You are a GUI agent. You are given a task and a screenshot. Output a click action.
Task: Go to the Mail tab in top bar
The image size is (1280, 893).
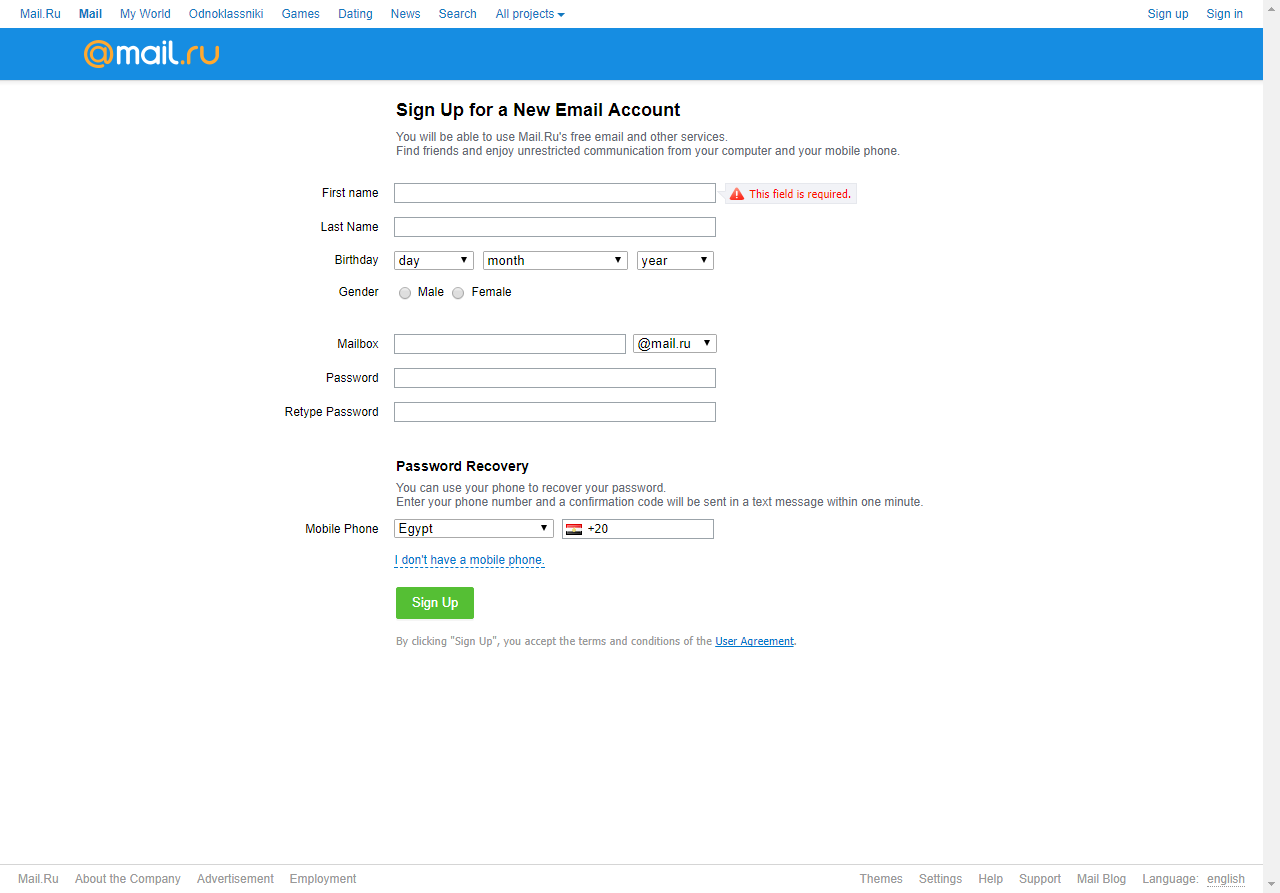90,14
